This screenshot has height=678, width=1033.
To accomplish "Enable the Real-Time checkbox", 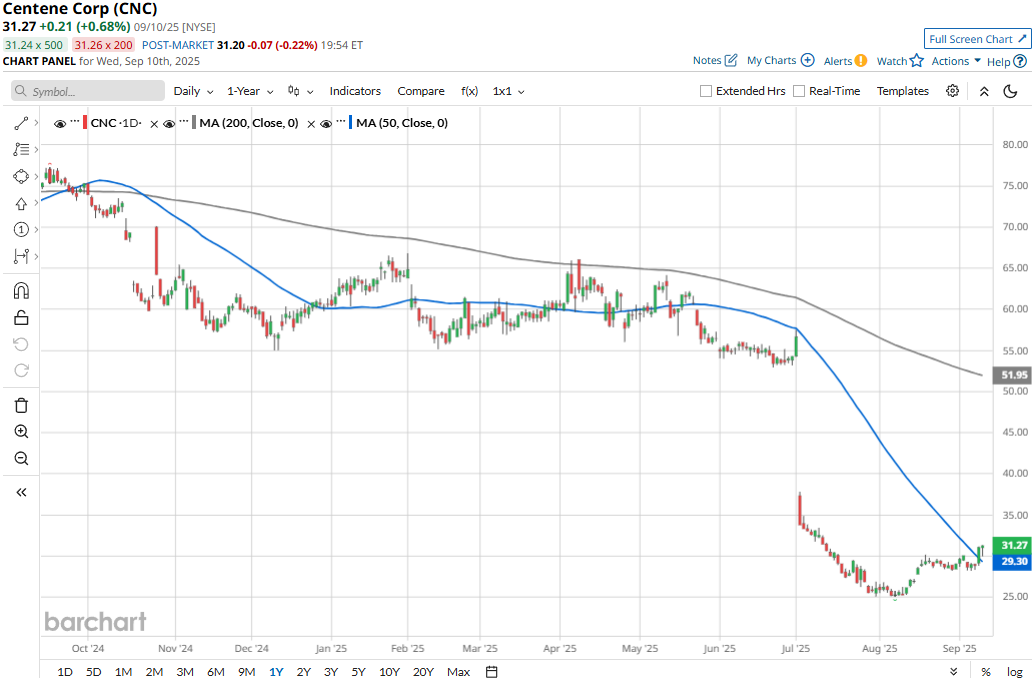I will (798, 91).
